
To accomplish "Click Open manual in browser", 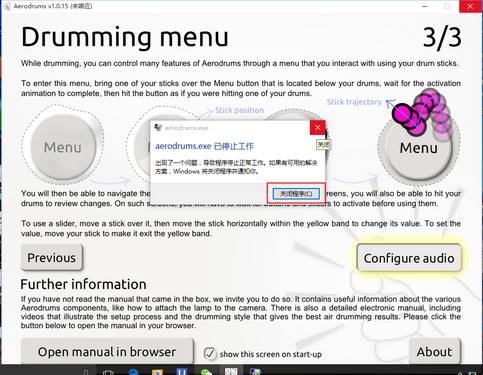I will tap(107, 352).
